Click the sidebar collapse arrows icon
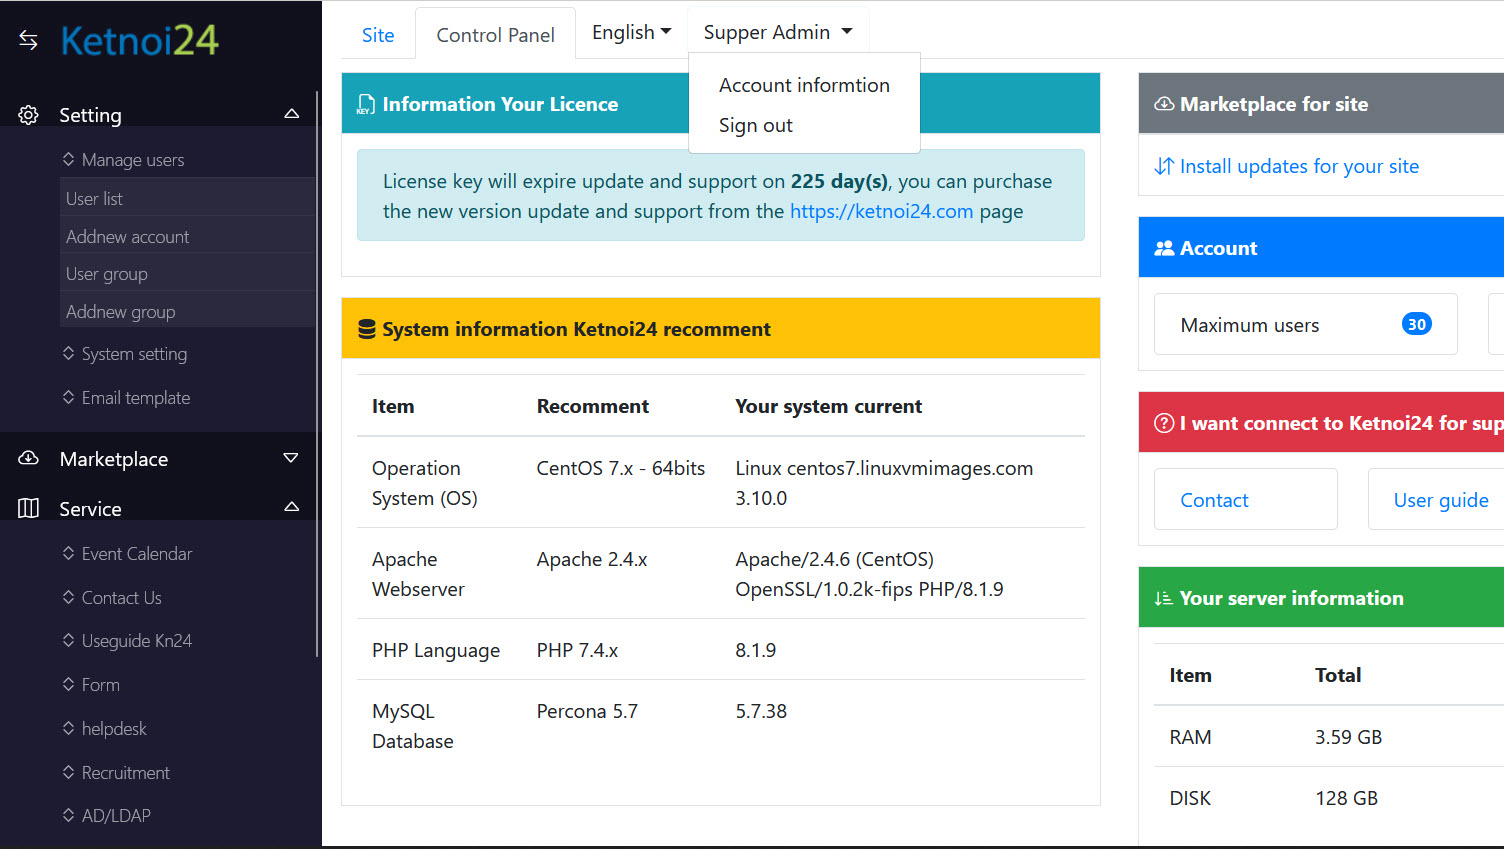This screenshot has height=849, width=1504. 28,40
